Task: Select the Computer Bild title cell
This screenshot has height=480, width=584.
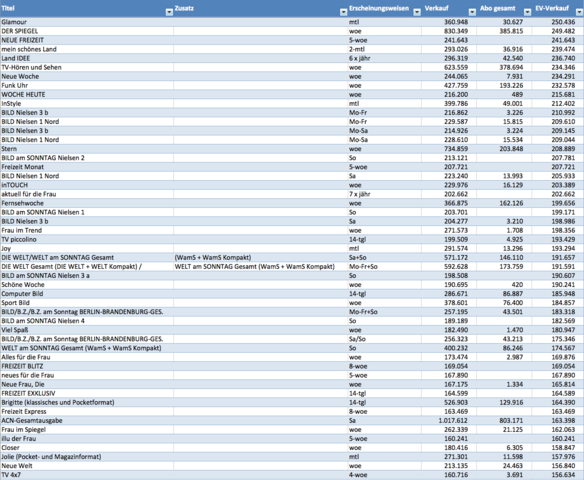Action: click(87, 294)
